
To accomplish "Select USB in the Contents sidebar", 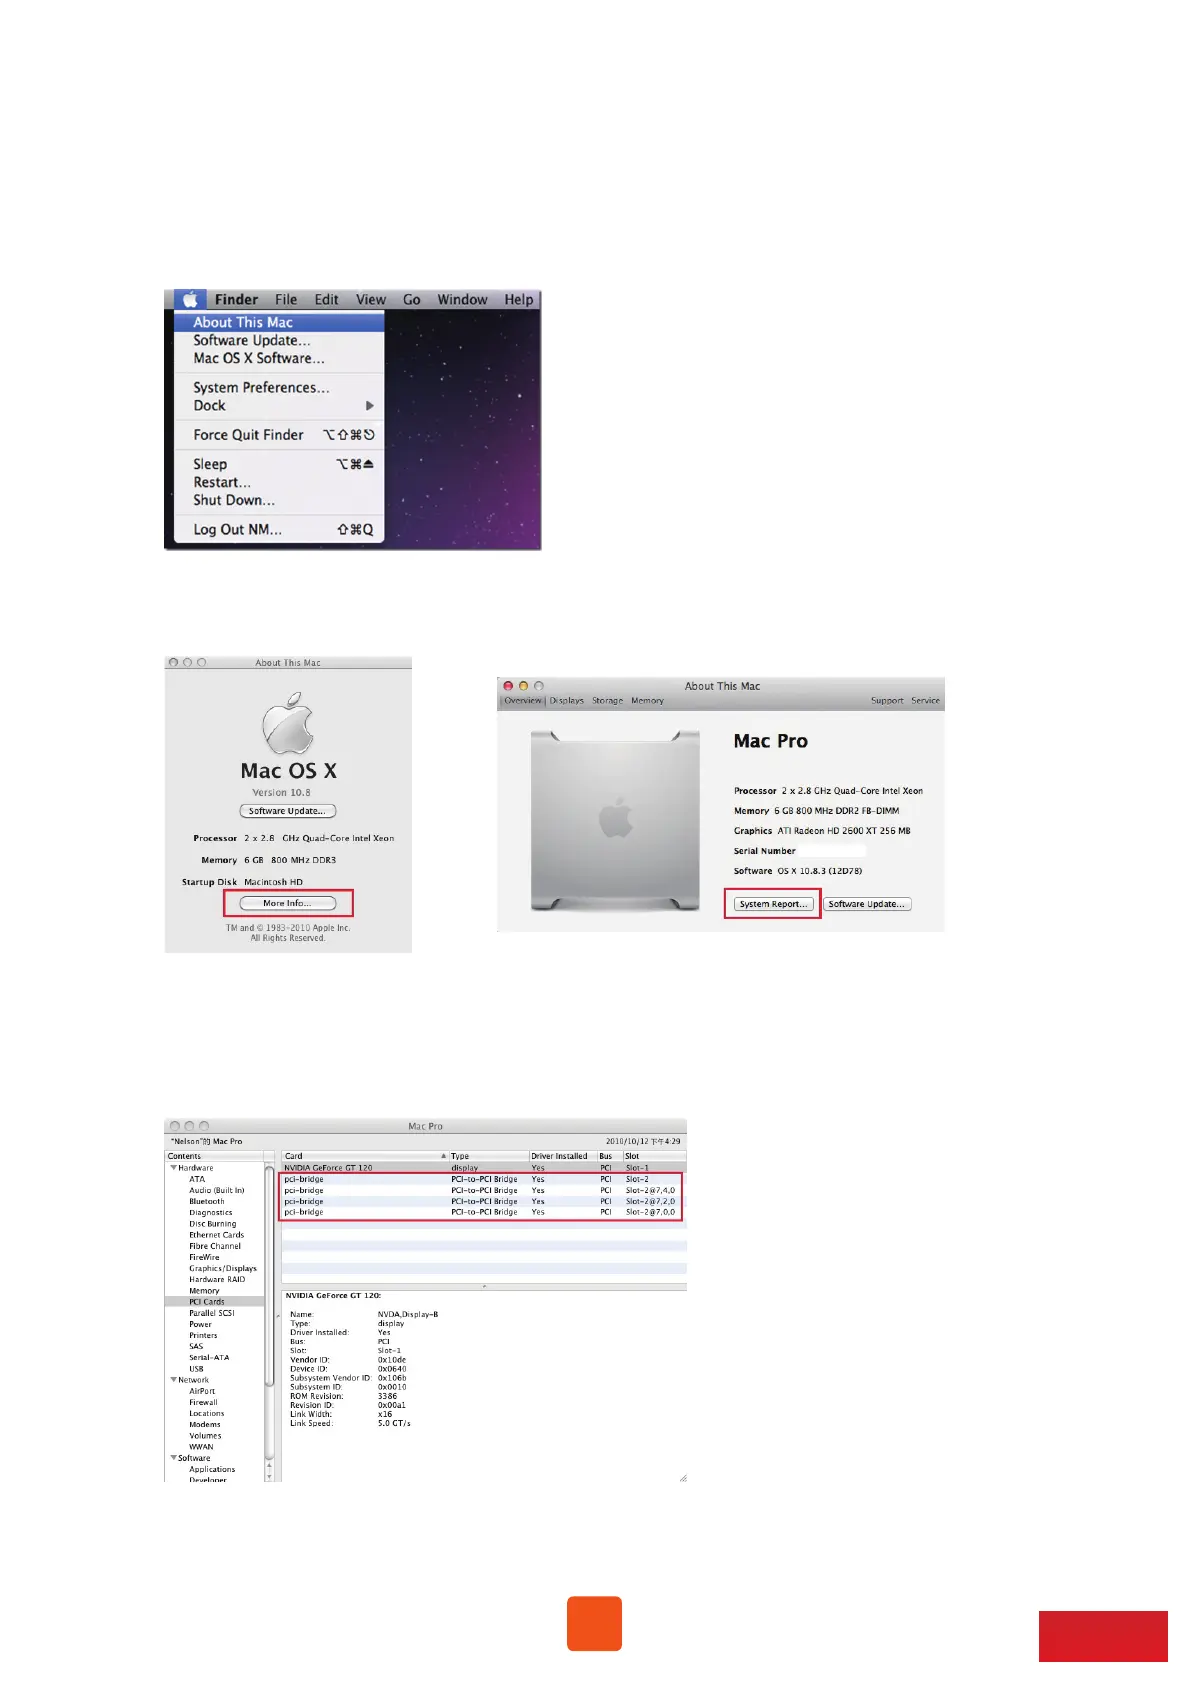I will pyautogui.click(x=196, y=1369).
